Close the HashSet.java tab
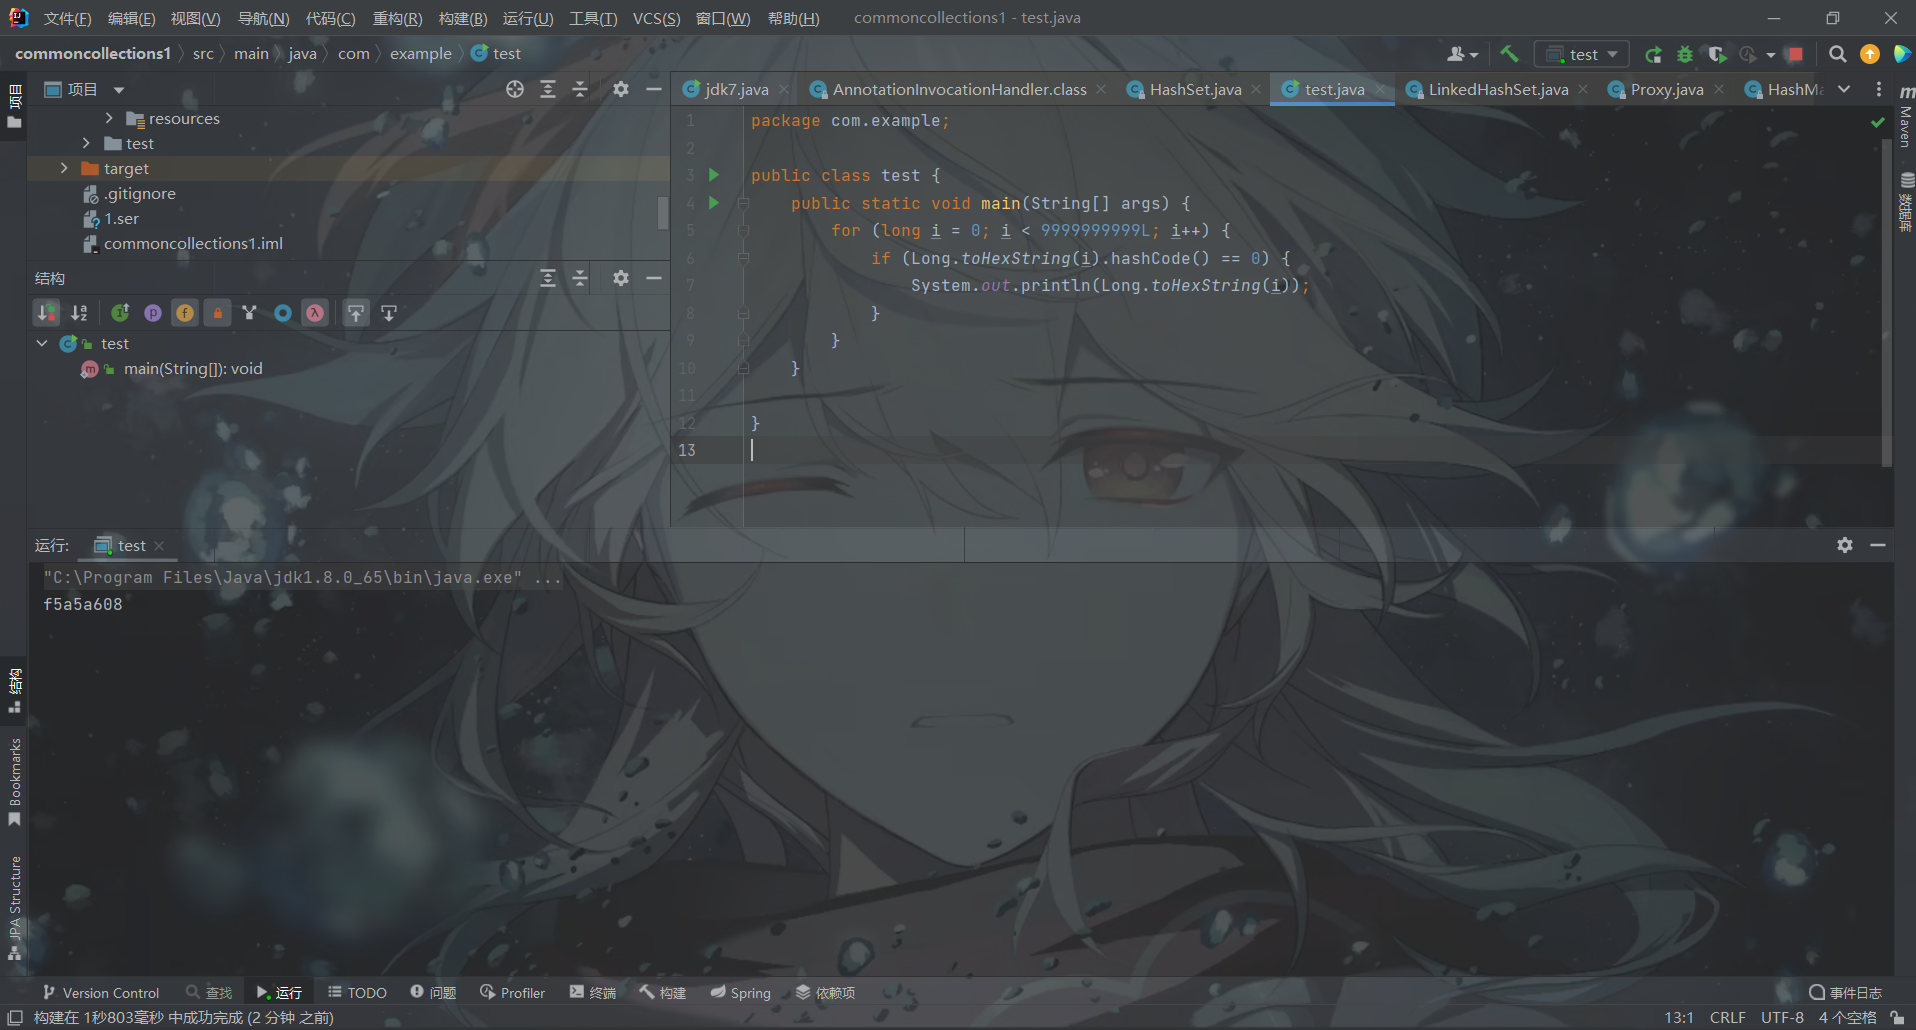This screenshot has height=1030, width=1916. pyautogui.click(x=1256, y=89)
